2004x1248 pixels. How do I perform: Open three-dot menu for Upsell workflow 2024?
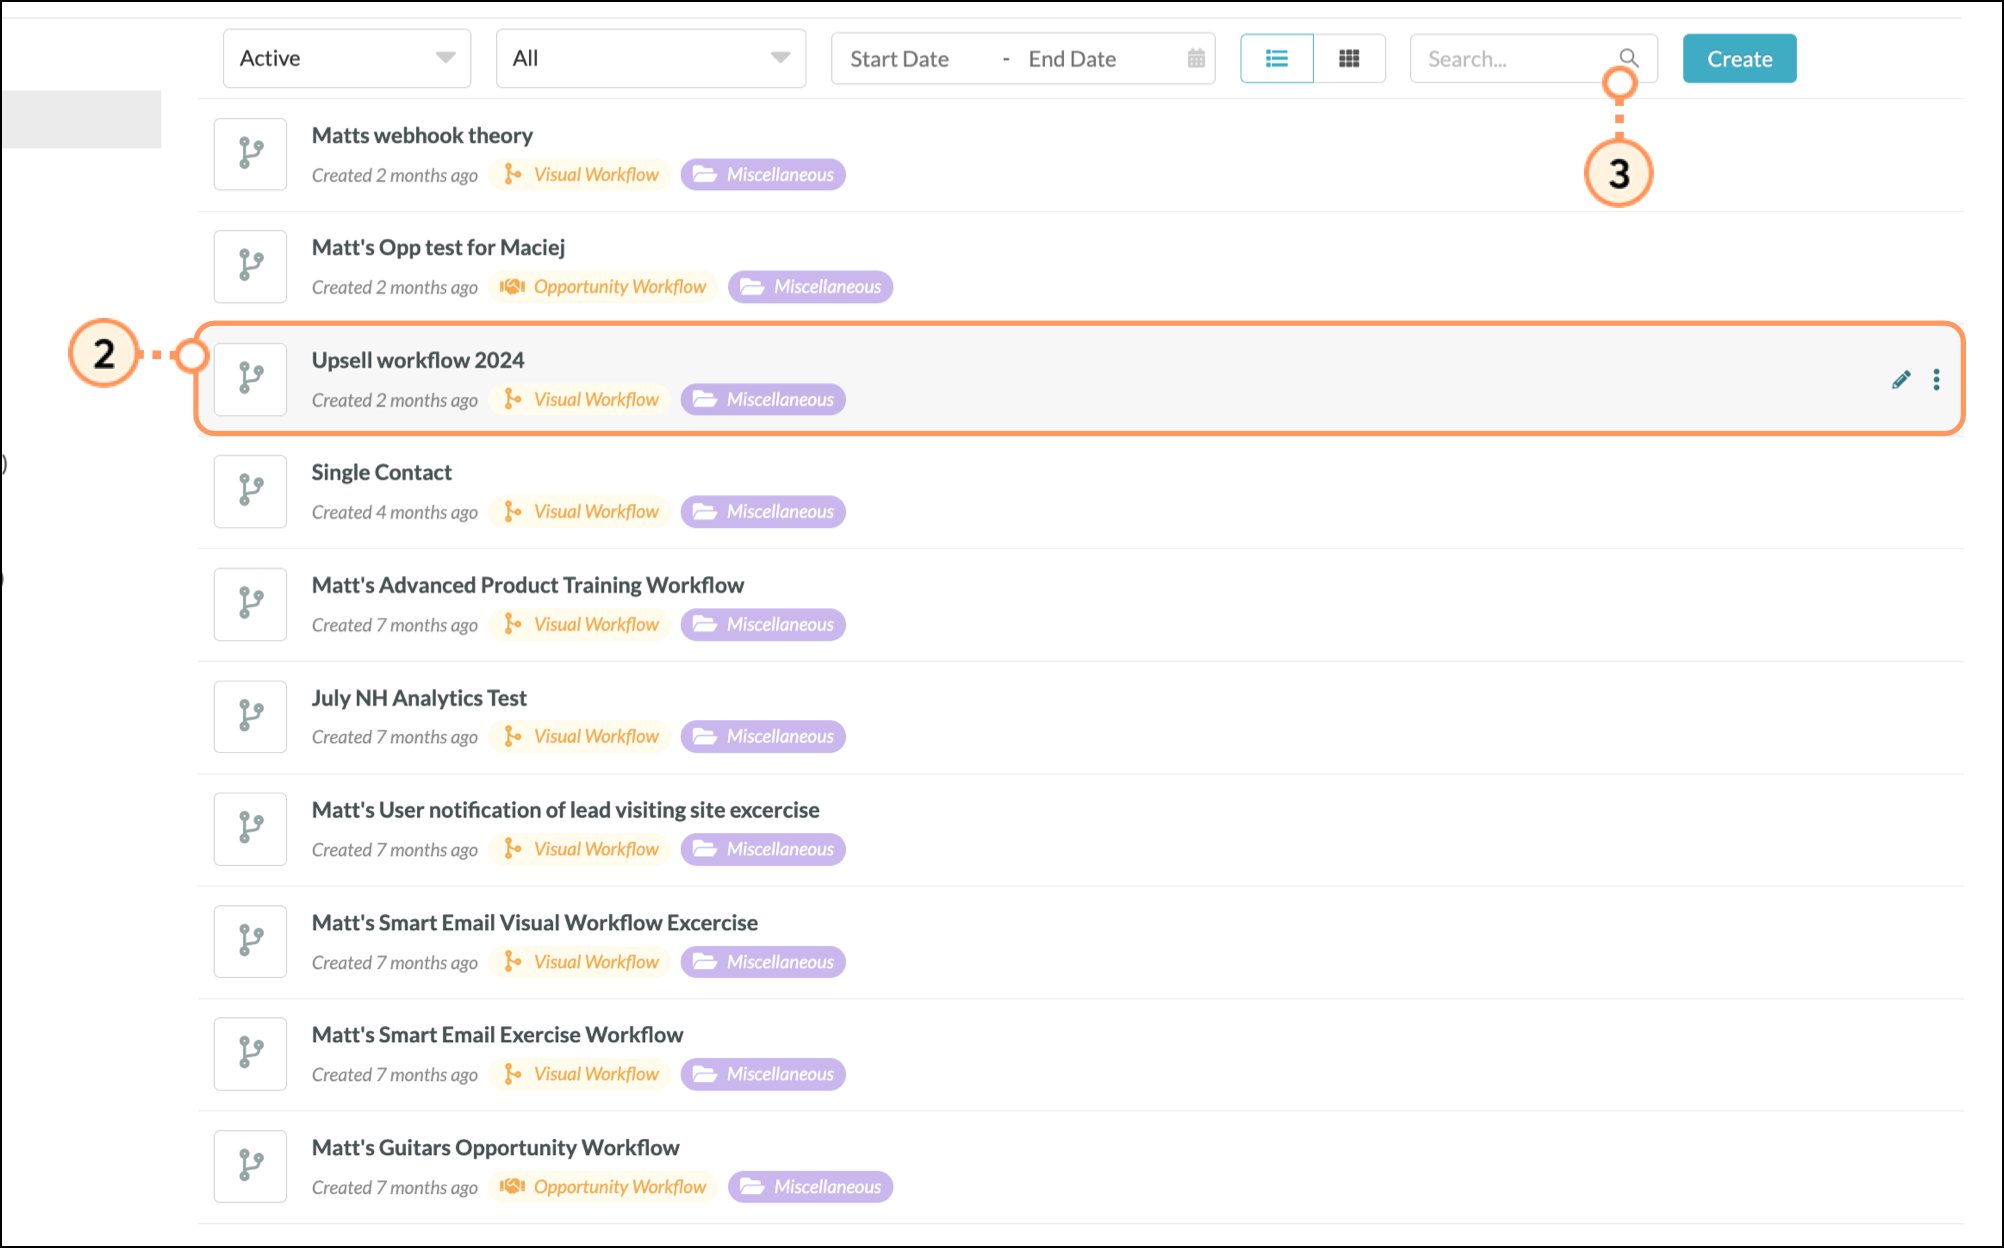tap(1936, 379)
